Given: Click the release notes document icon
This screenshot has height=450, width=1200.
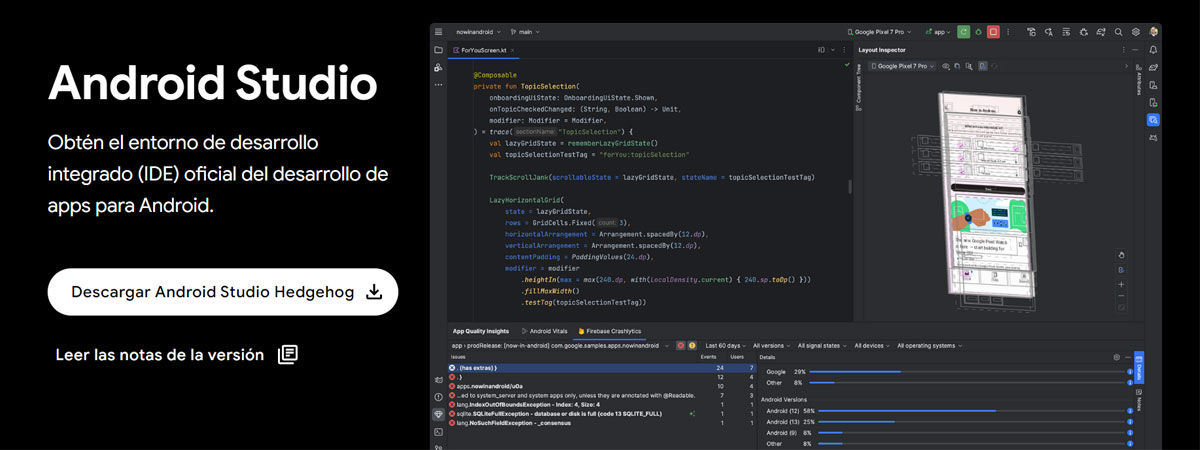Looking at the screenshot, I should (288, 354).
